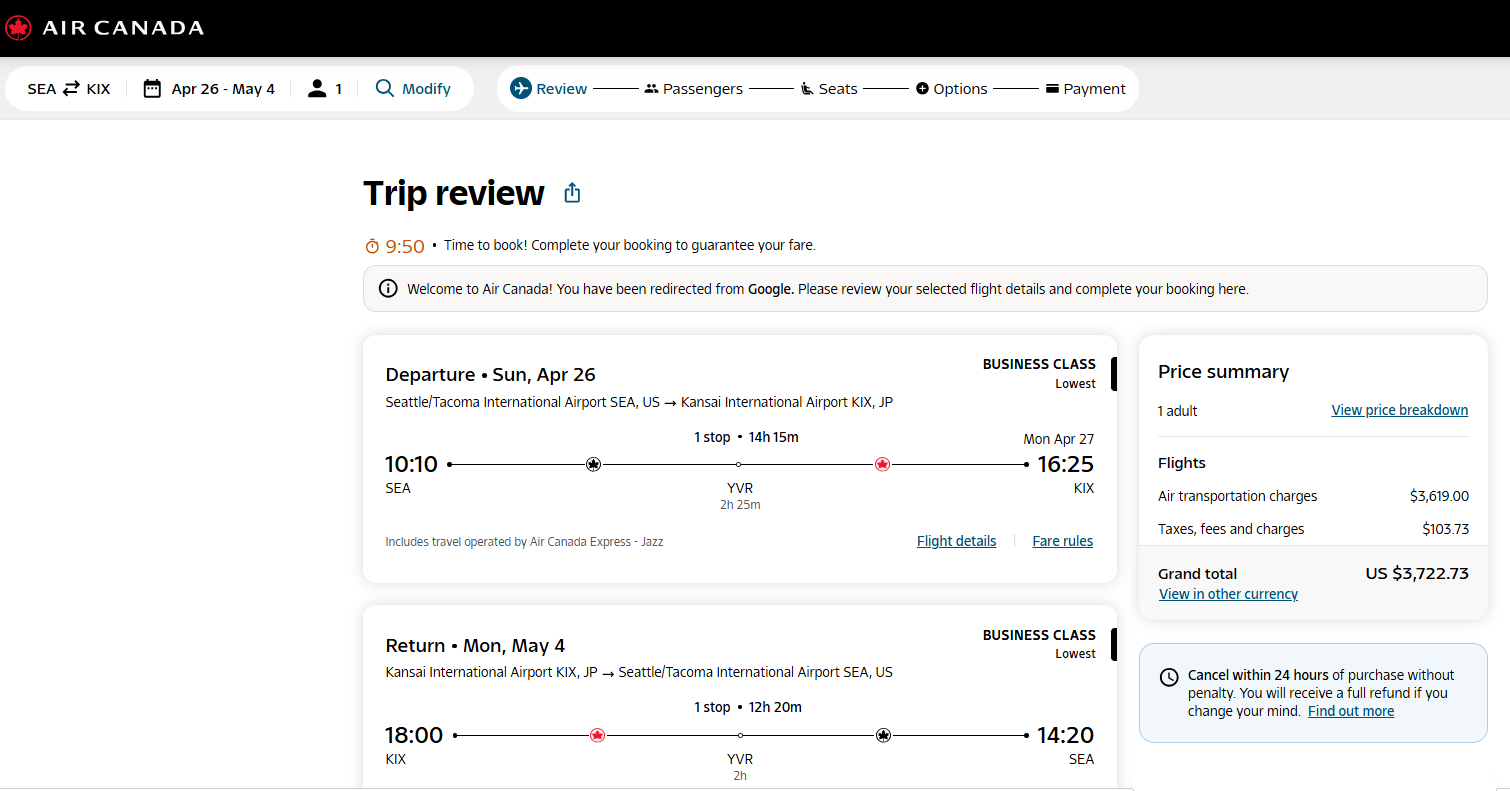Image resolution: width=1510 pixels, height=791 pixels.
Task: Click the share icon next to Trip review
Action: point(572,192)
